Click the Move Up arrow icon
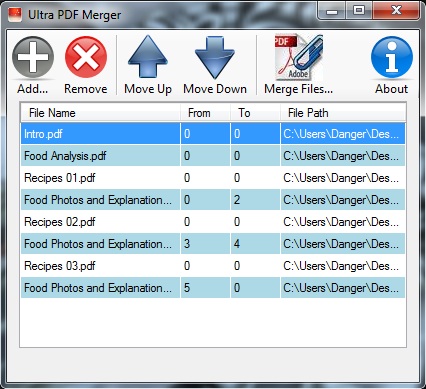Image resolution: width=426 pixels, height=389 pixels. tap(148, 57)
